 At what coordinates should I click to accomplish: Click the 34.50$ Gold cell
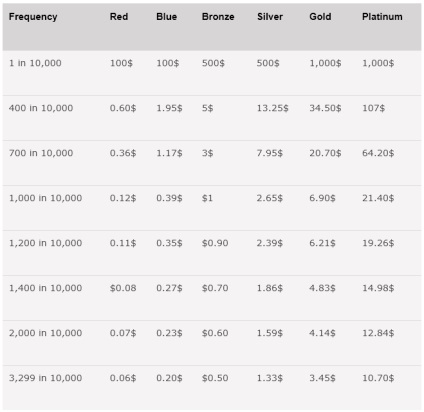(325, 108)
